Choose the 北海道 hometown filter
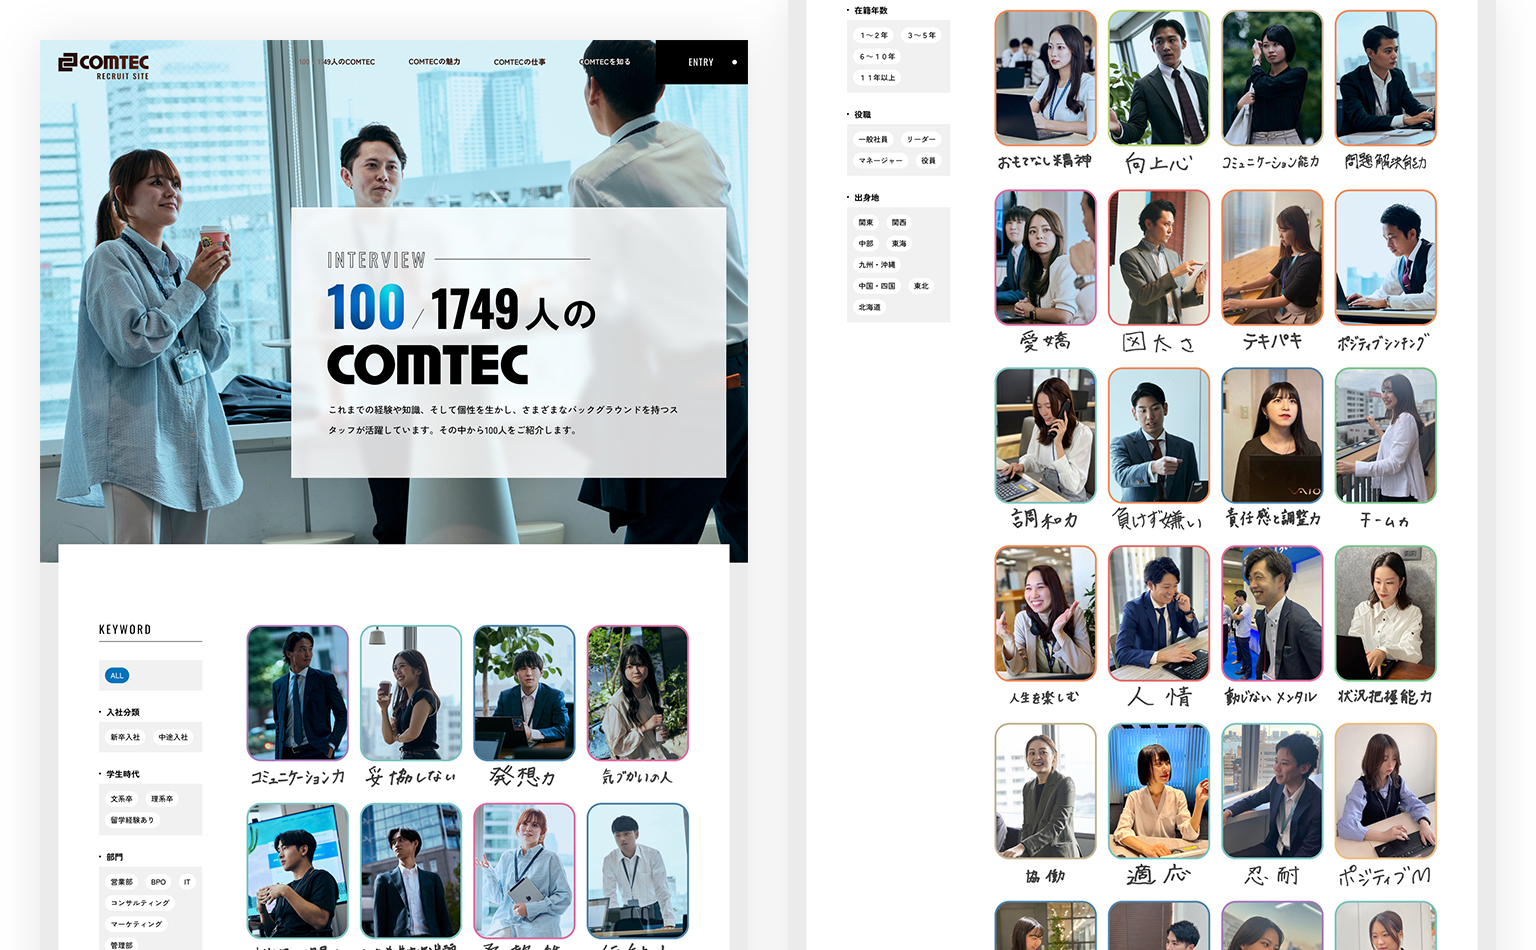The width and height of the screenshot is (1536, 950). pos(869,307)
